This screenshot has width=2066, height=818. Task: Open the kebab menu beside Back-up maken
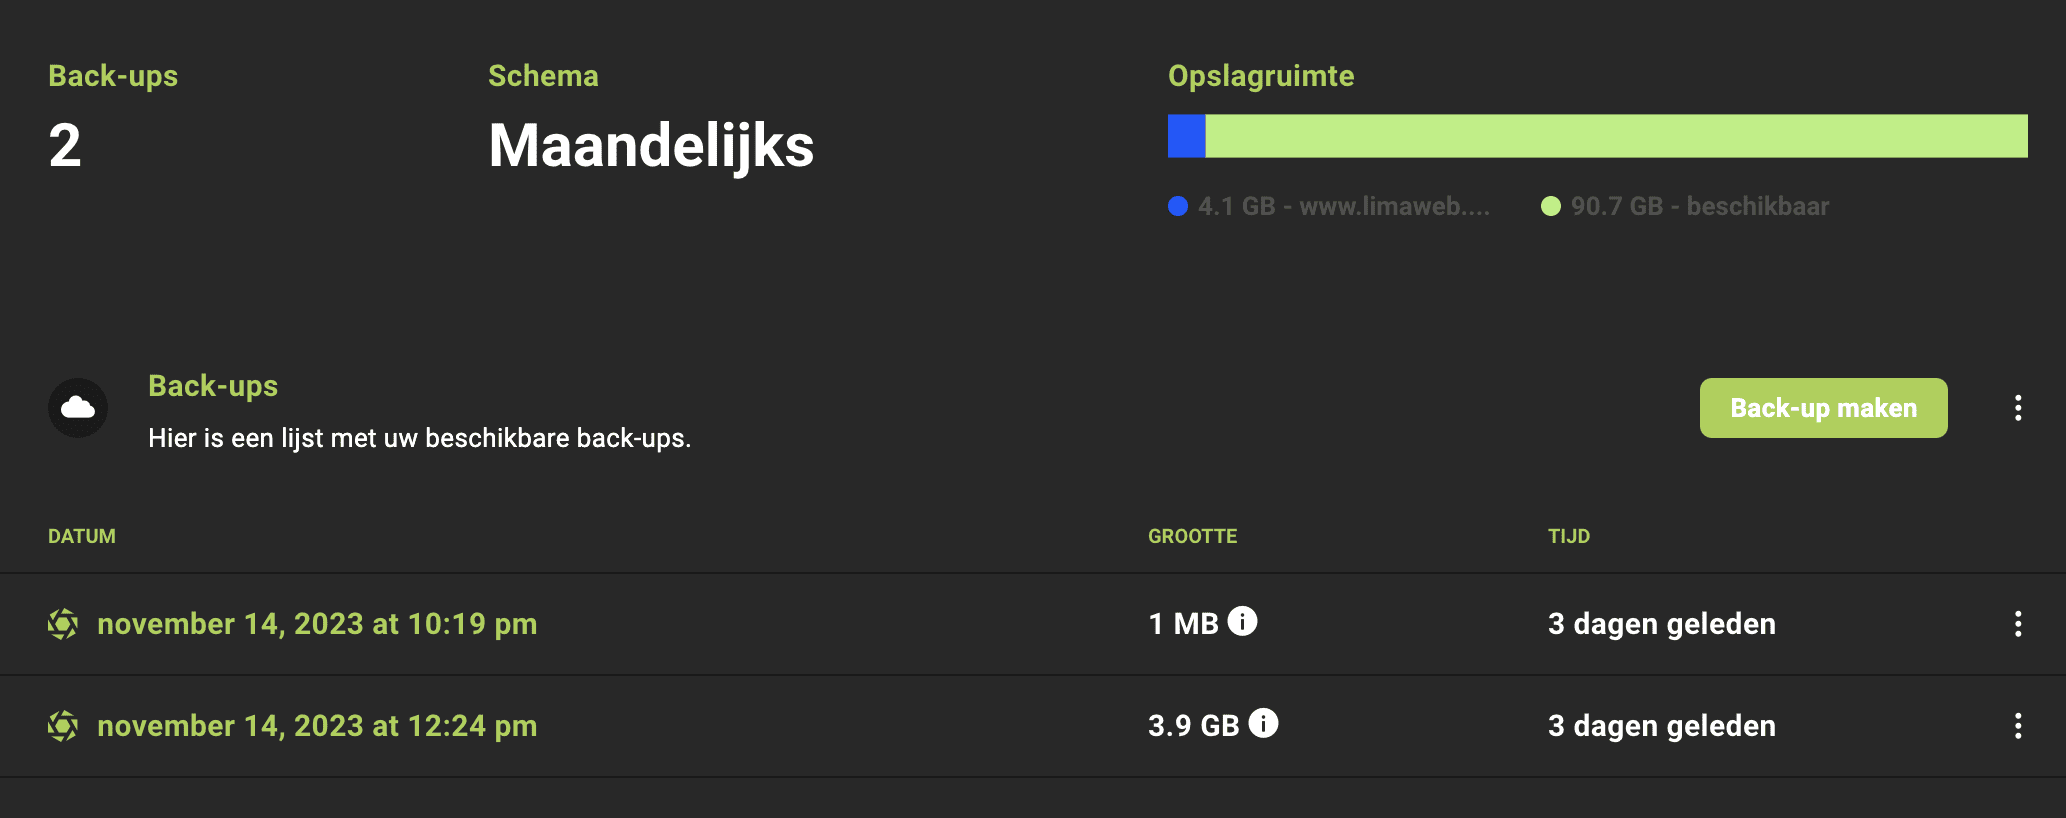click(x=2018, y=408)
